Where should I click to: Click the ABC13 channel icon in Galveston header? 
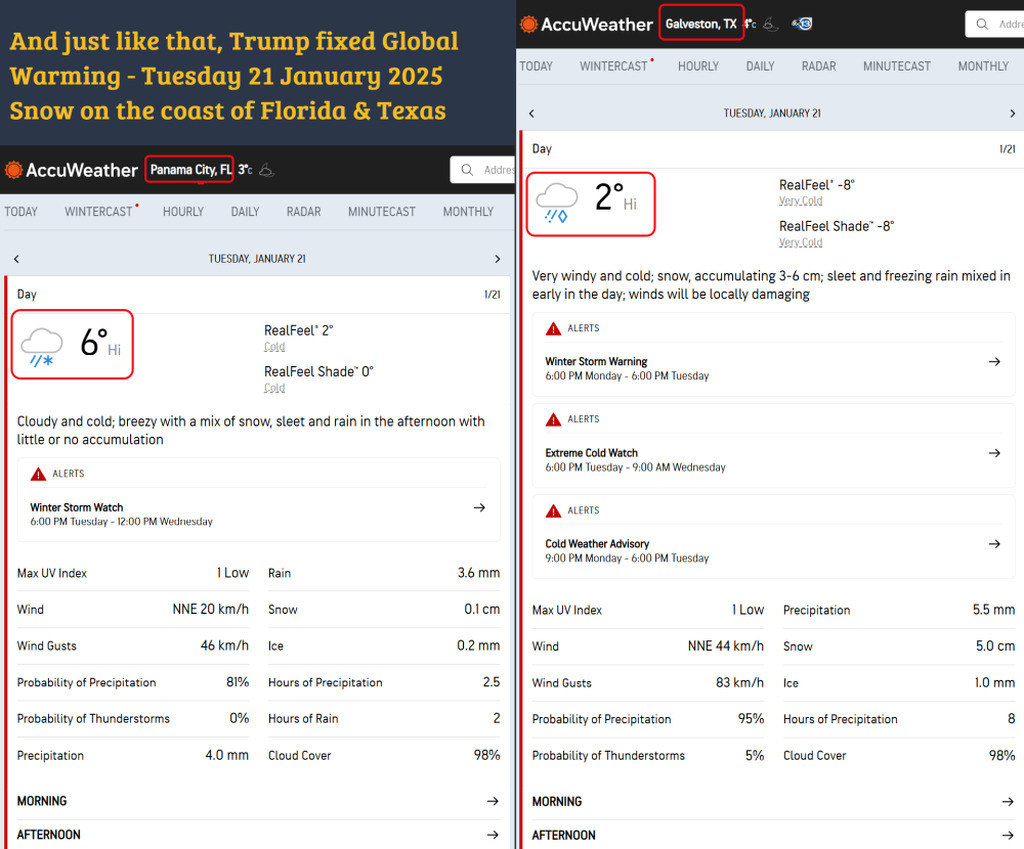(x=801, y=24)
